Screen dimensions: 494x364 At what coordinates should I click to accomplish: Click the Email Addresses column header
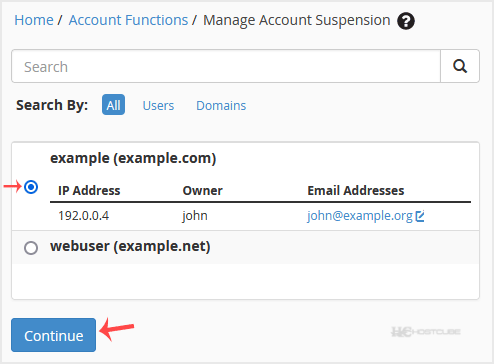click(356, 191)
